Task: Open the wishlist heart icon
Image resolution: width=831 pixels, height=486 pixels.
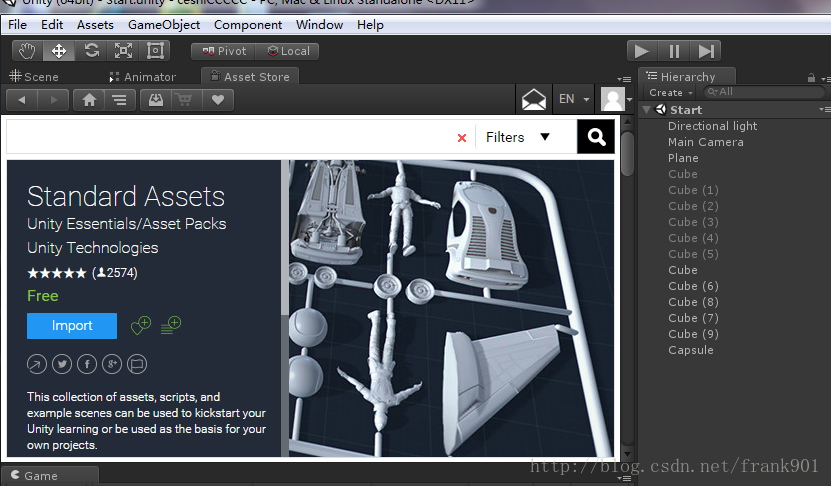Action: click(x=217, y=100)
